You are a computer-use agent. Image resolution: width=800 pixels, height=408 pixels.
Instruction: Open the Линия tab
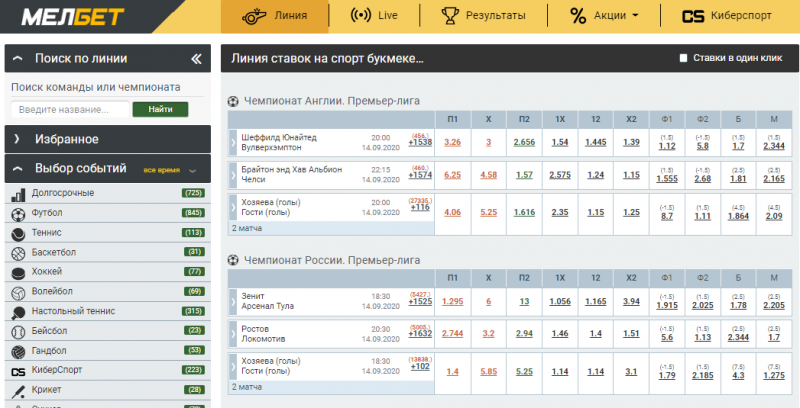click(x=274, y=16)
